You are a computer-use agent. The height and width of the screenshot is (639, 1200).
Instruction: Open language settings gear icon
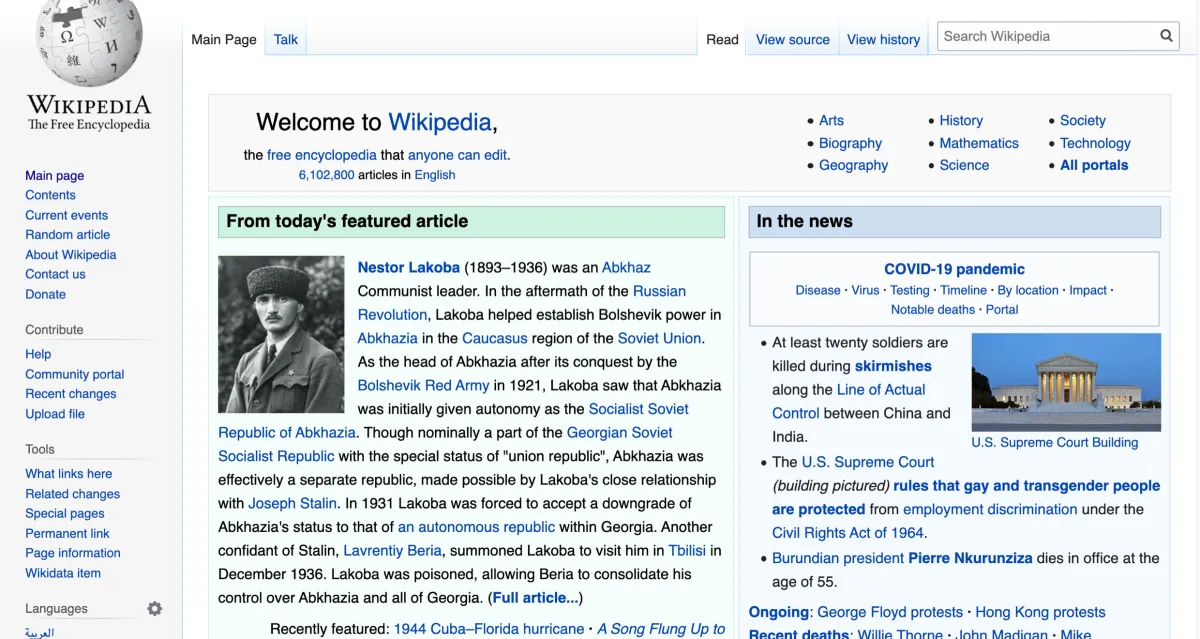point(154,608)
